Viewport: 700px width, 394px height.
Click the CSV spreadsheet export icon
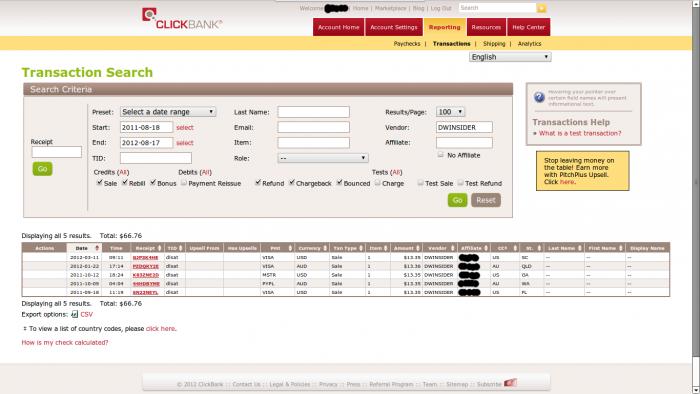(x=75, y=314)
